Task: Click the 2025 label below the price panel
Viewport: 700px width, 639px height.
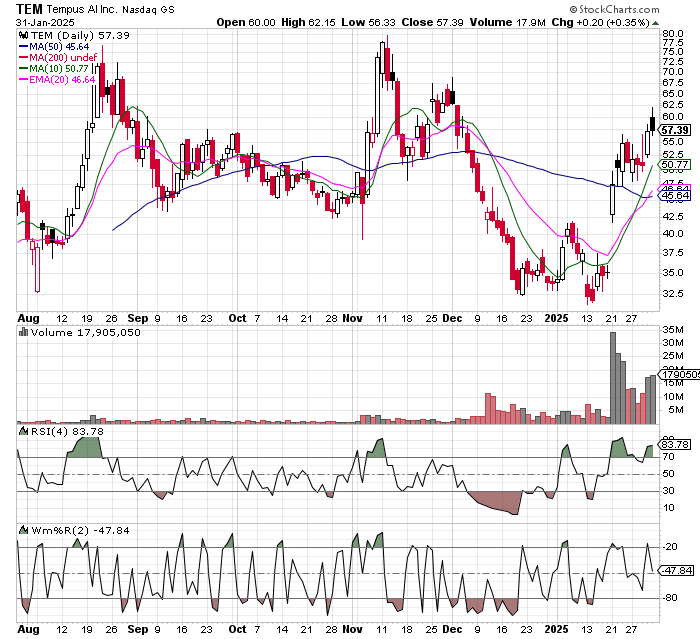Action: 557,318
